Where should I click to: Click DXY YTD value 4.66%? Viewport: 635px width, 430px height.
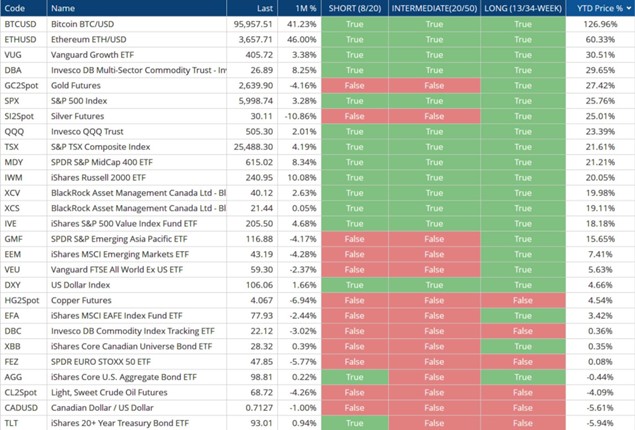coord(600,286)
